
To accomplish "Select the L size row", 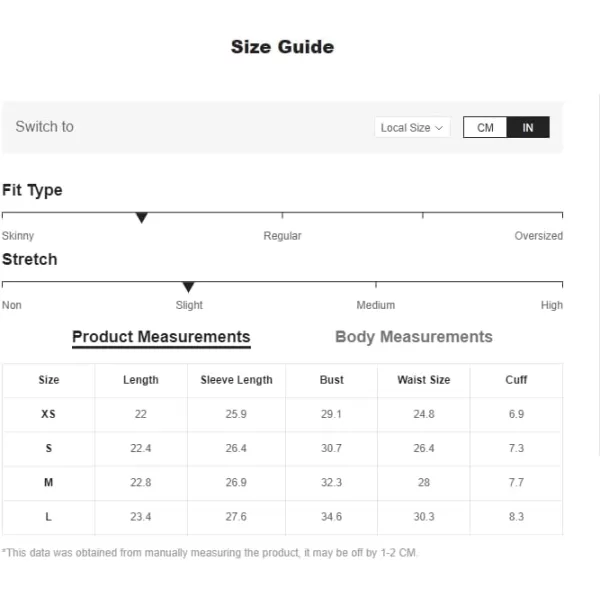I will 282,517.
